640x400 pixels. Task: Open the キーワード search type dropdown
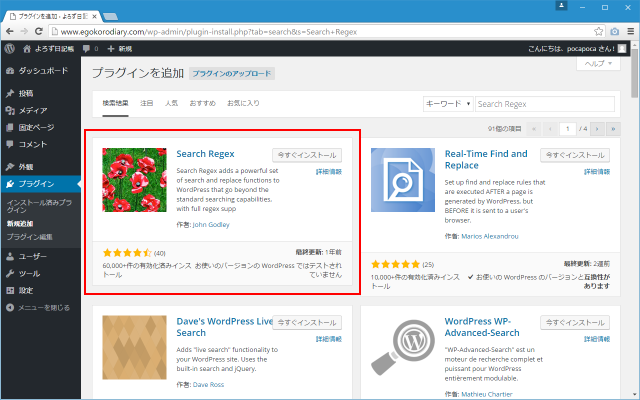click(x=448, y=104)
